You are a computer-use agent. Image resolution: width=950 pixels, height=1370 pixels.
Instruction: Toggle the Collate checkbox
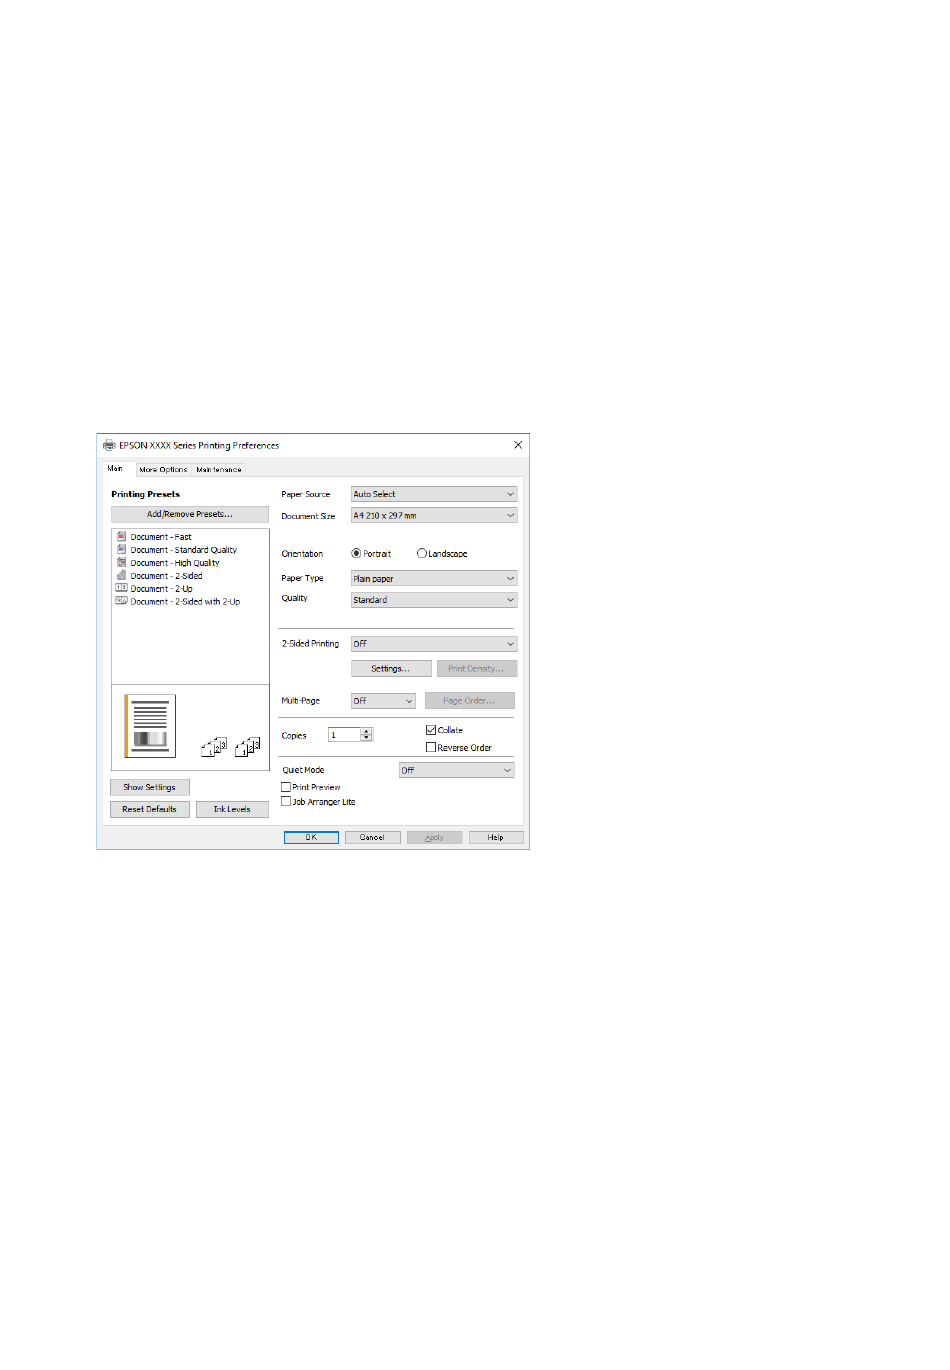[431, 730]
